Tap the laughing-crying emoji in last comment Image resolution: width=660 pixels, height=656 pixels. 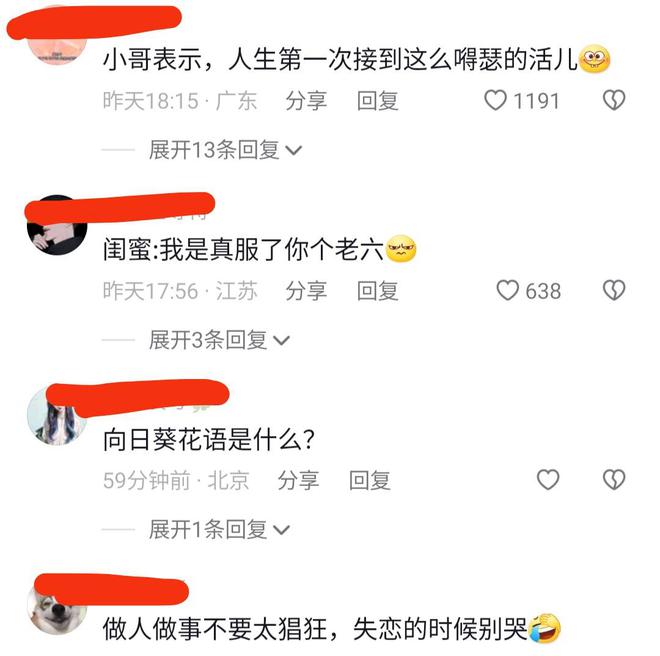[x=545, y=628]
